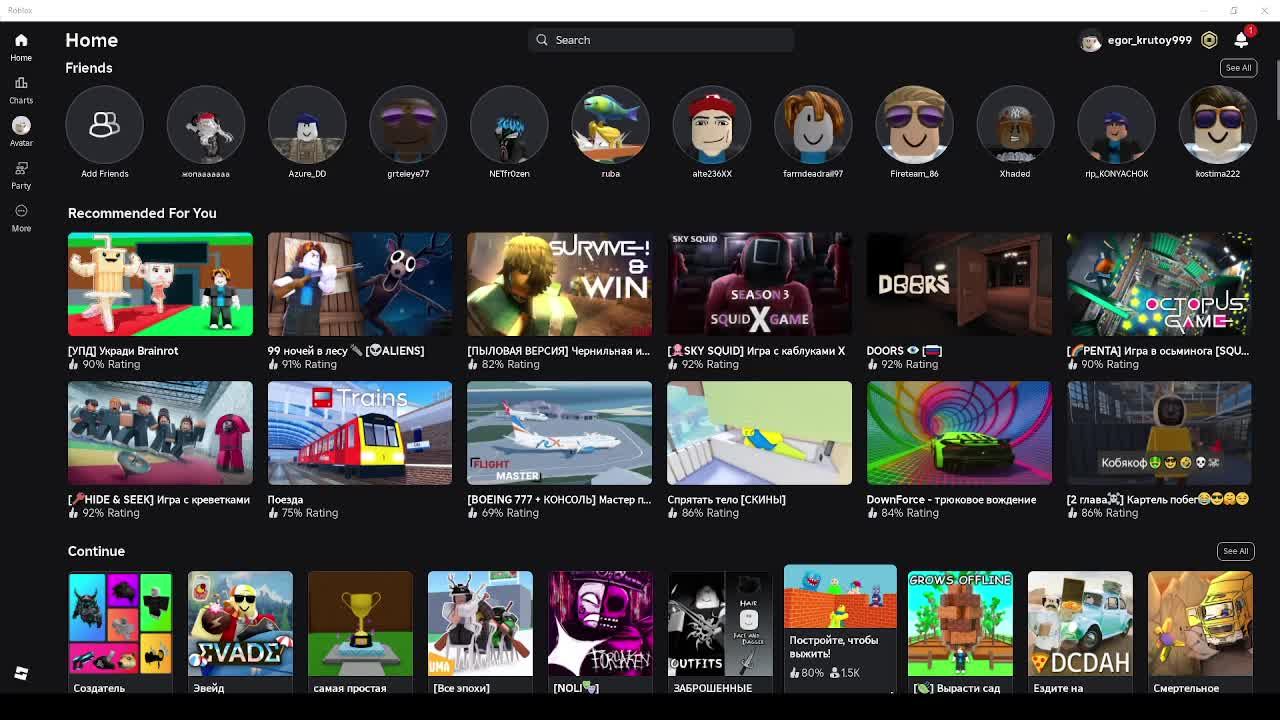Viewport: 1280px width, 720px height.
Task: Click the DOORS game title text
Action: [x=904, y=351]
